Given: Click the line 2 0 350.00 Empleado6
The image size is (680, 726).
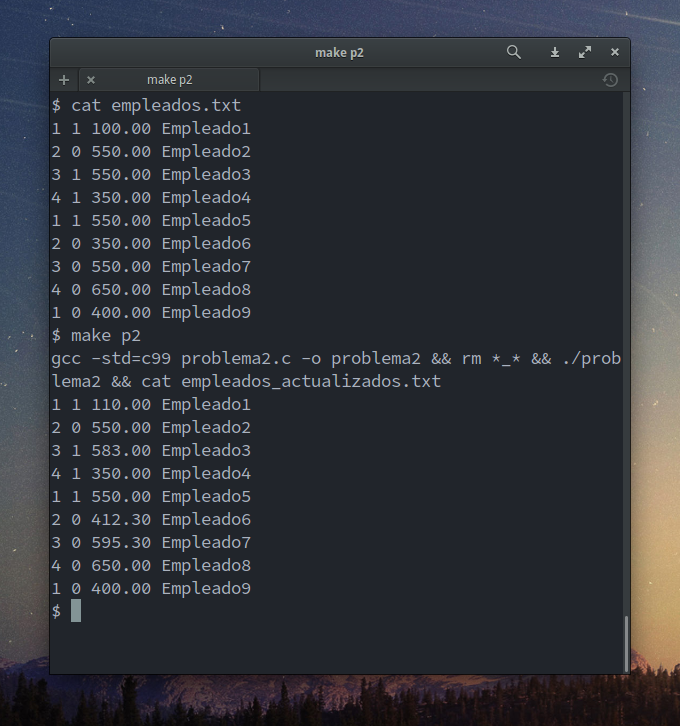Looking at the screenshot, I should (151, 244).
